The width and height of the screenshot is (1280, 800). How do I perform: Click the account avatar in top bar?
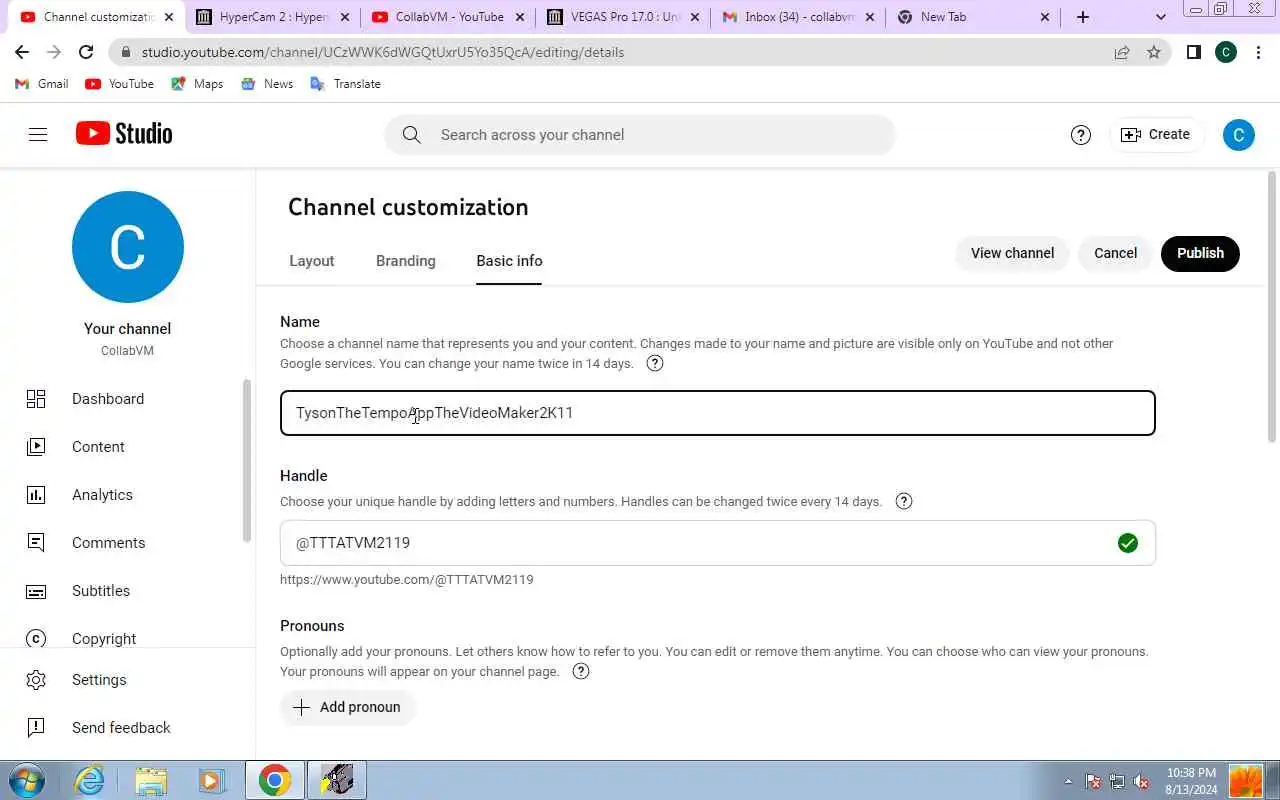tap(1238, 135)
